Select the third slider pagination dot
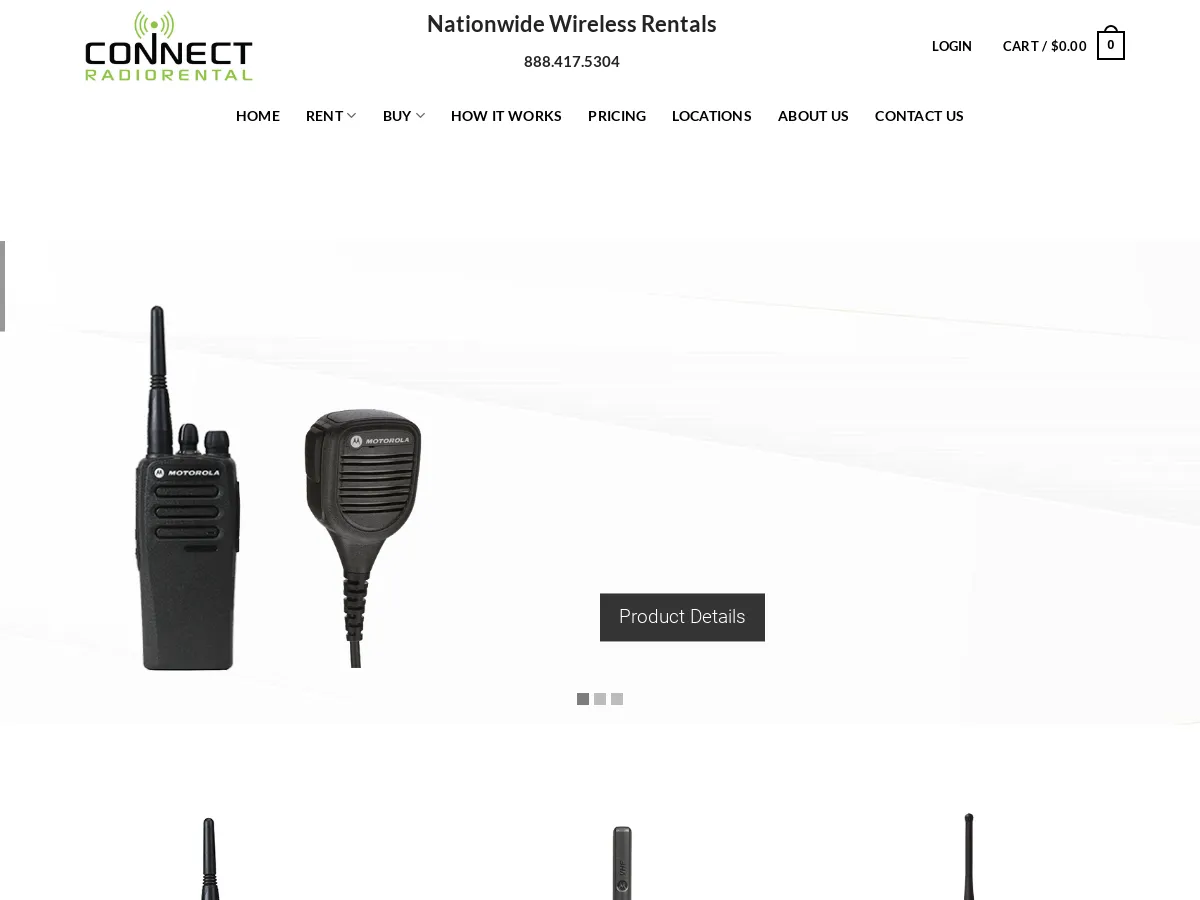Viewport: 1200px width, 900px height. 617,699
